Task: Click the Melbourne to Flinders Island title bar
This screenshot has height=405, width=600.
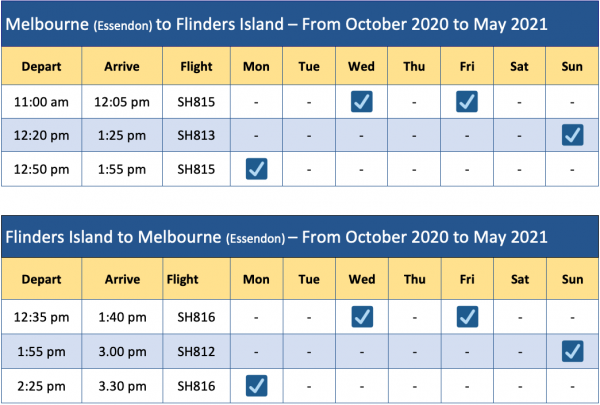Action: pyautogui.click(x=300, y=24)
